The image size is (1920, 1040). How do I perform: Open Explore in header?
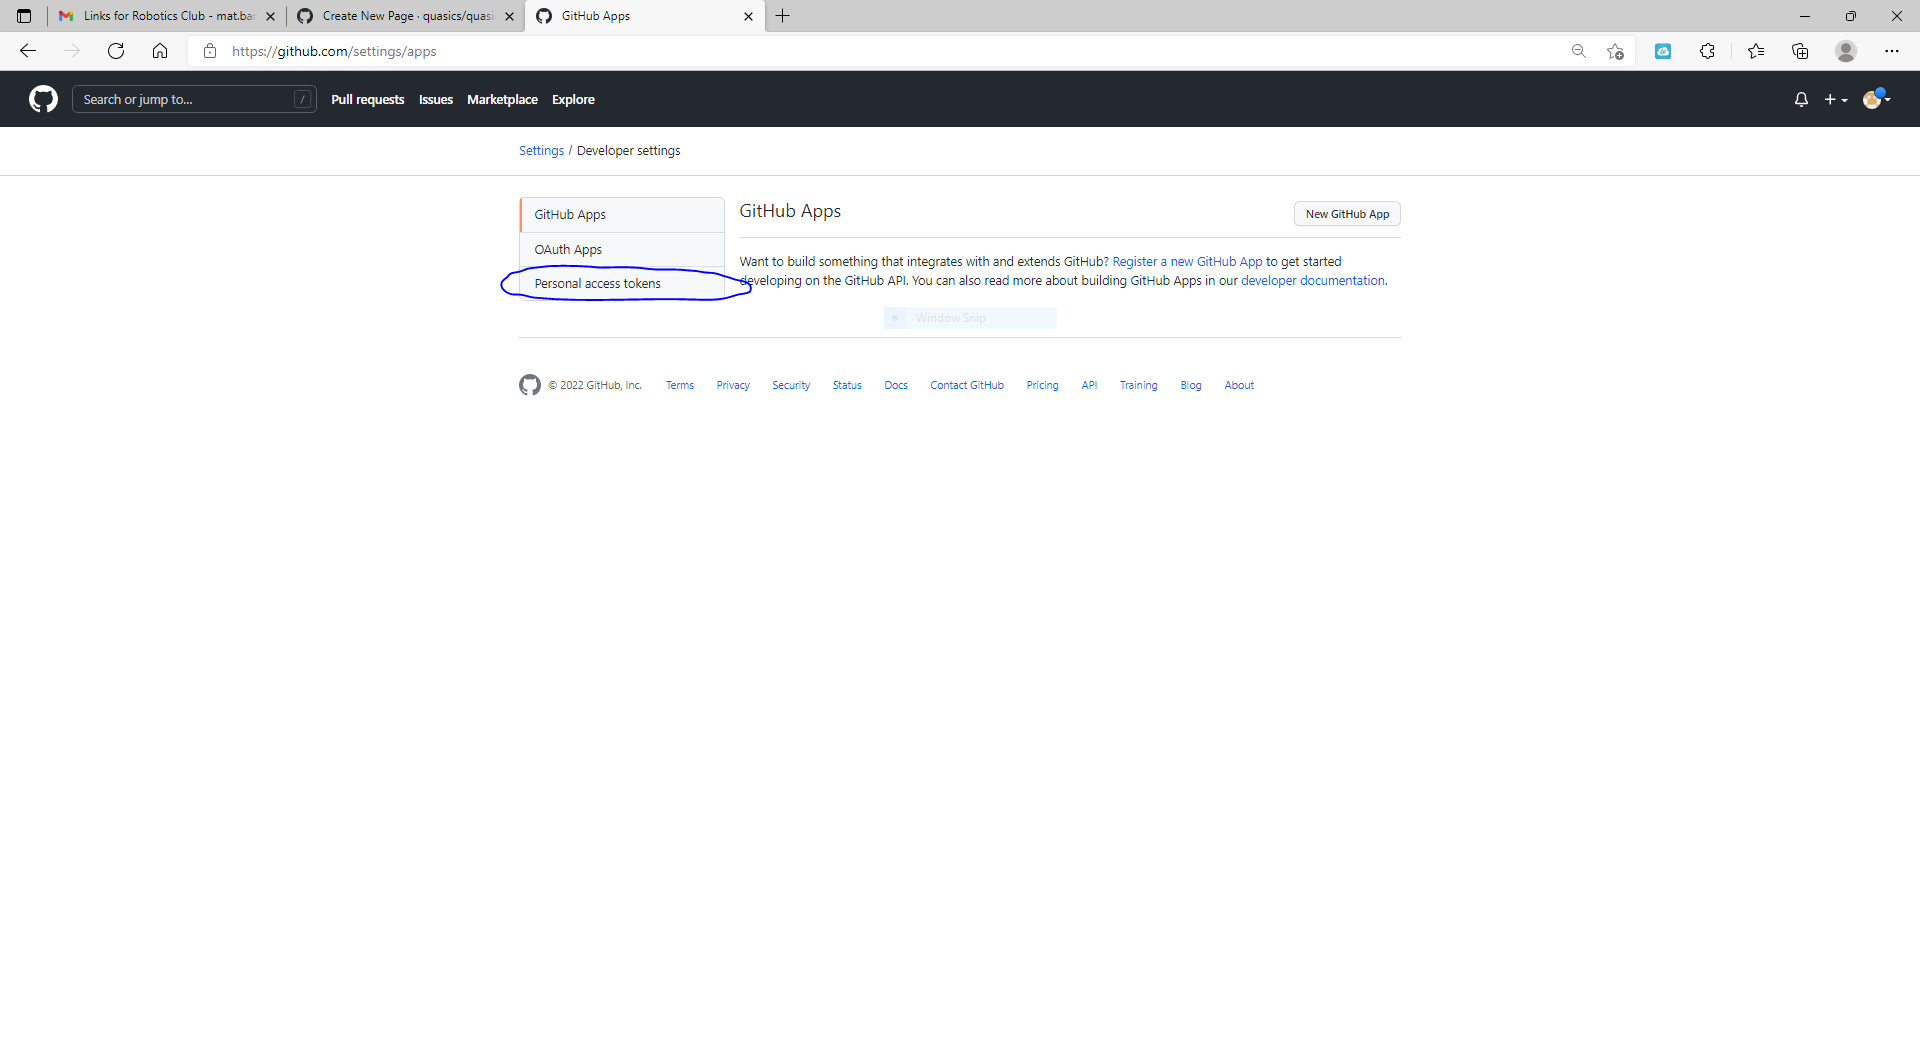click(573, 99)
